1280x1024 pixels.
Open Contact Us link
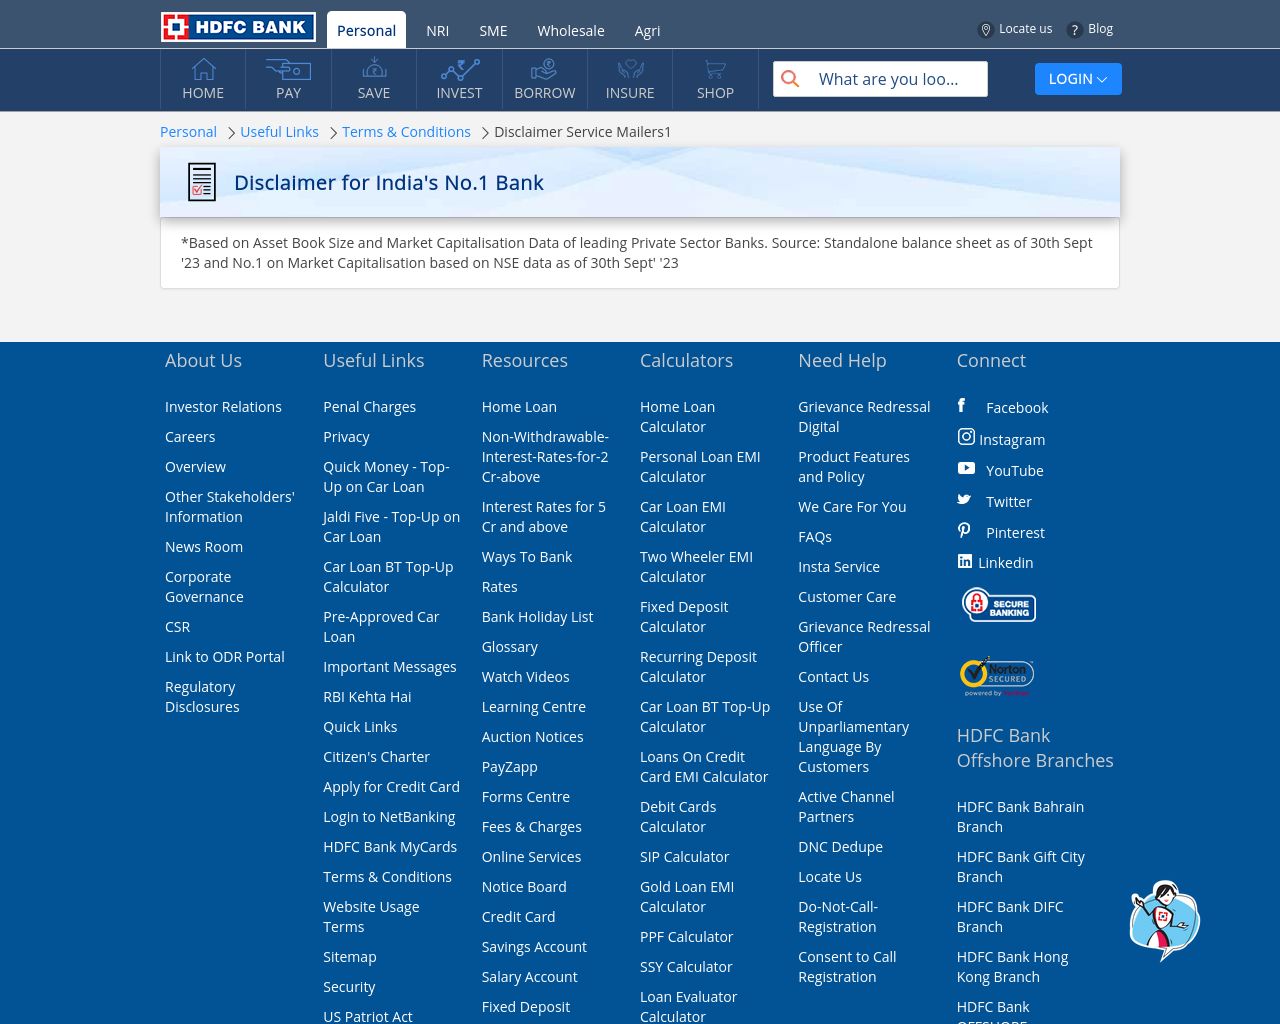[833, 677]
